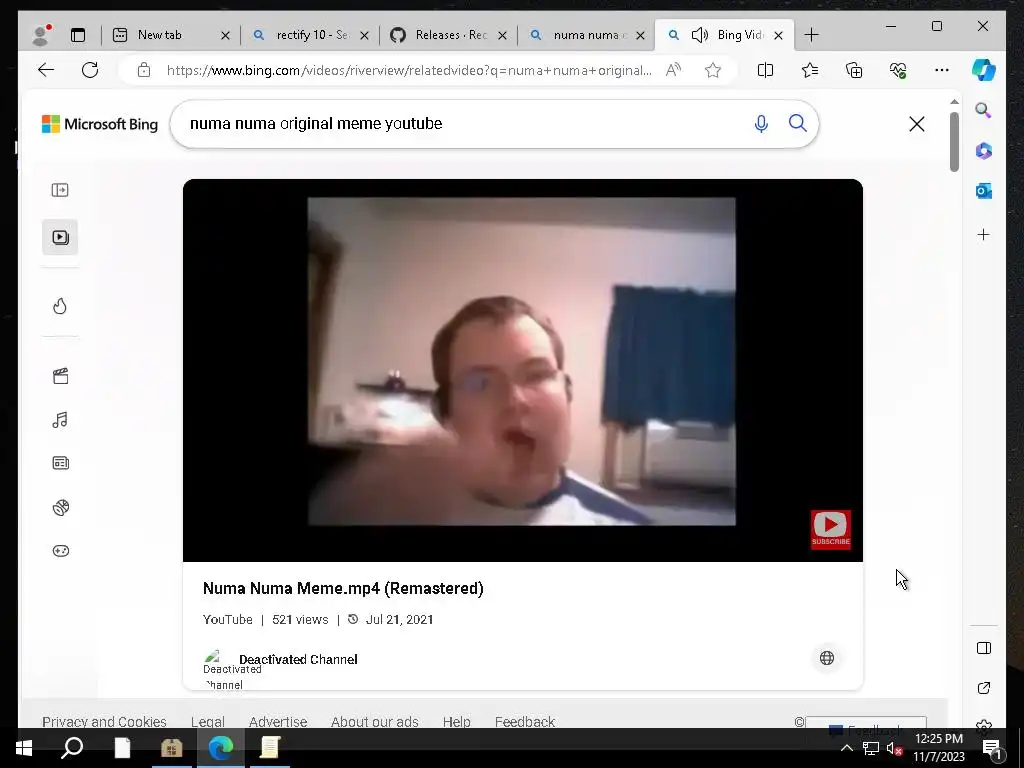Screen dimensions: 1024x768
Task: Add this page to favorites
Action: point(712,70)
